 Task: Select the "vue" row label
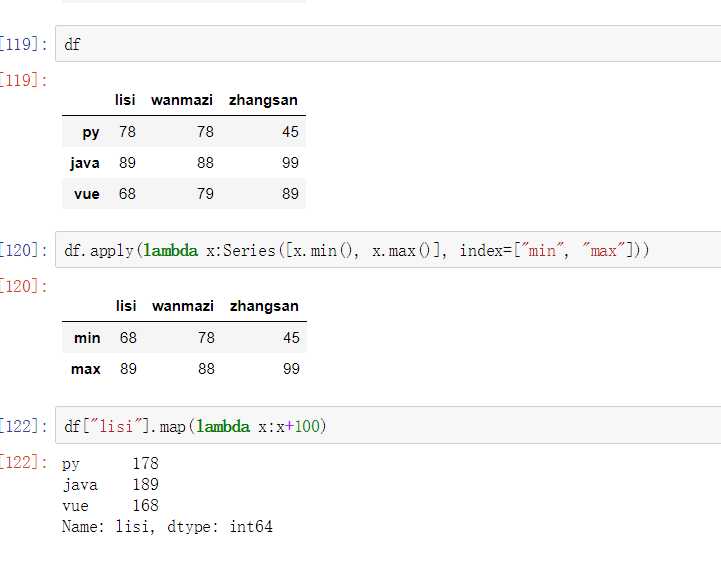tap(87, 194)
